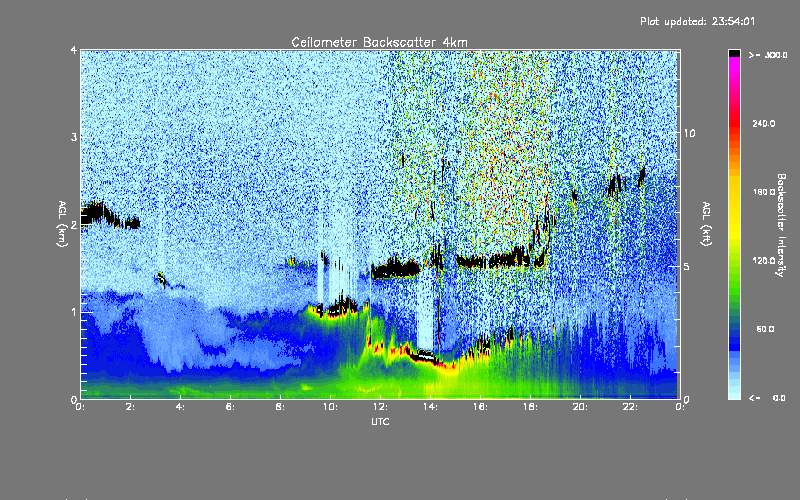Select the '14:' UTC time tick
Screen dimensions: 800x500
[x=430, y=407]
